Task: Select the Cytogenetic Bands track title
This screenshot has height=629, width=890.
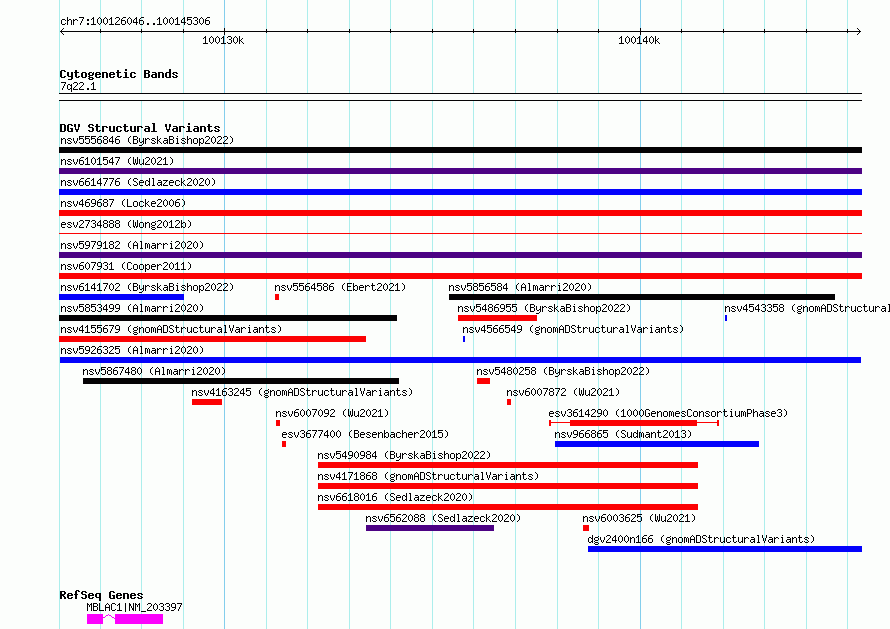Action: [x=119, y=74]
